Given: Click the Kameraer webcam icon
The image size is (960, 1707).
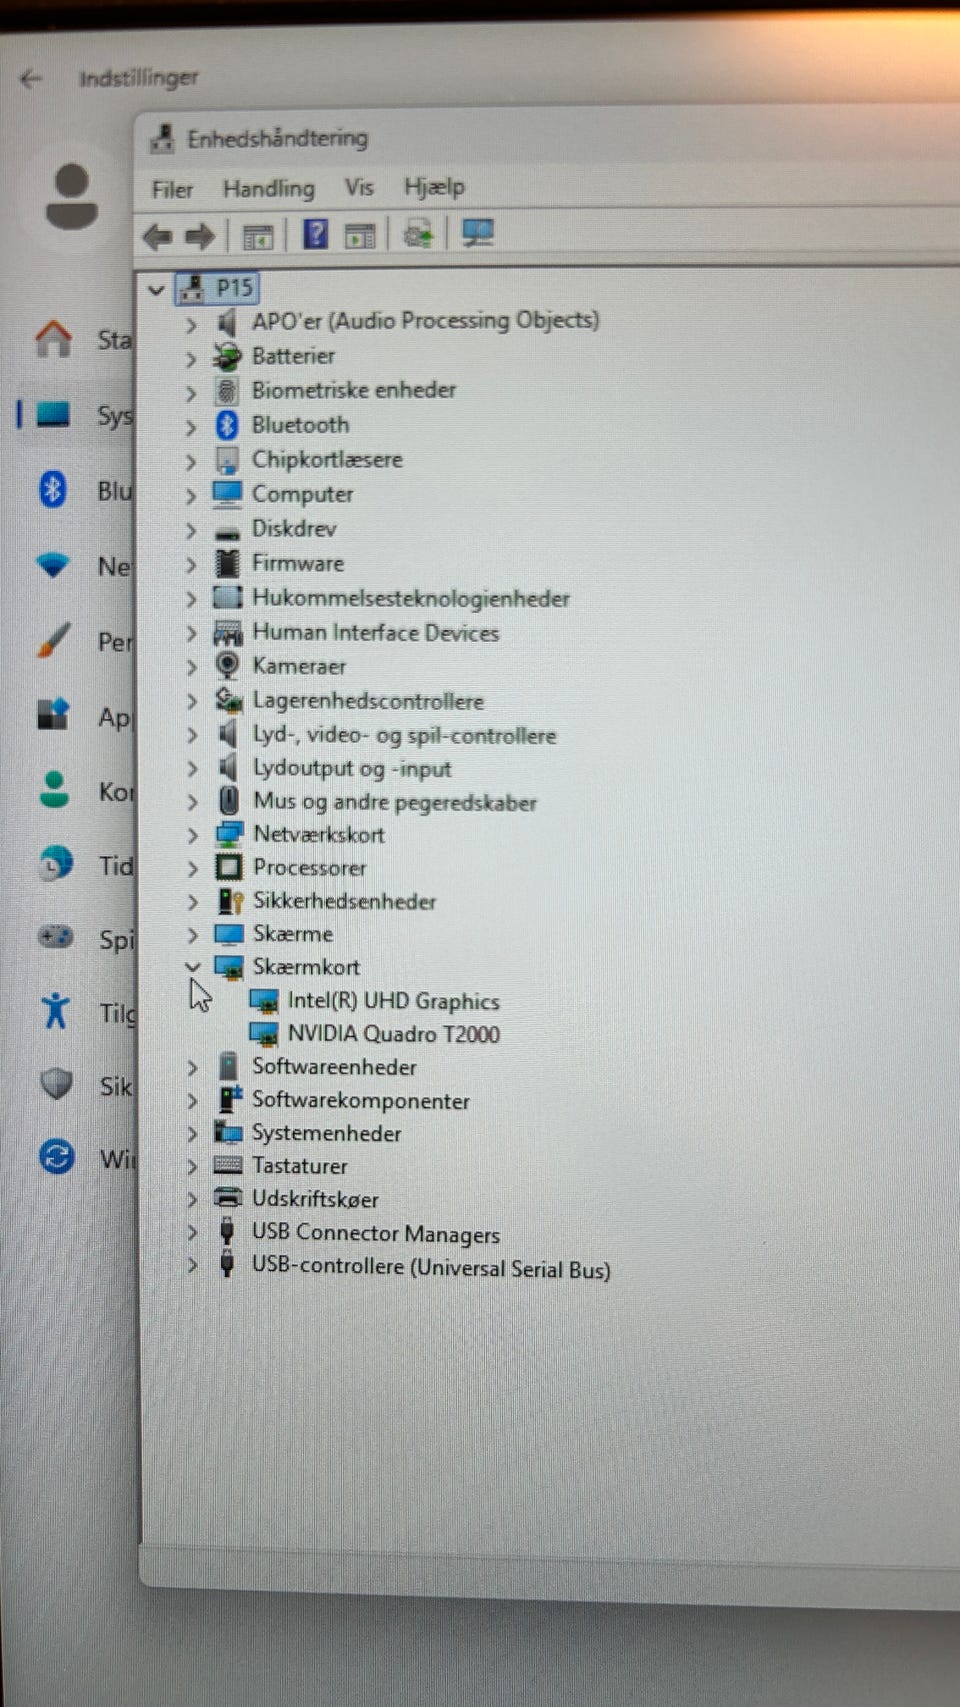Looking at the screenshot, I should point(228,665).
